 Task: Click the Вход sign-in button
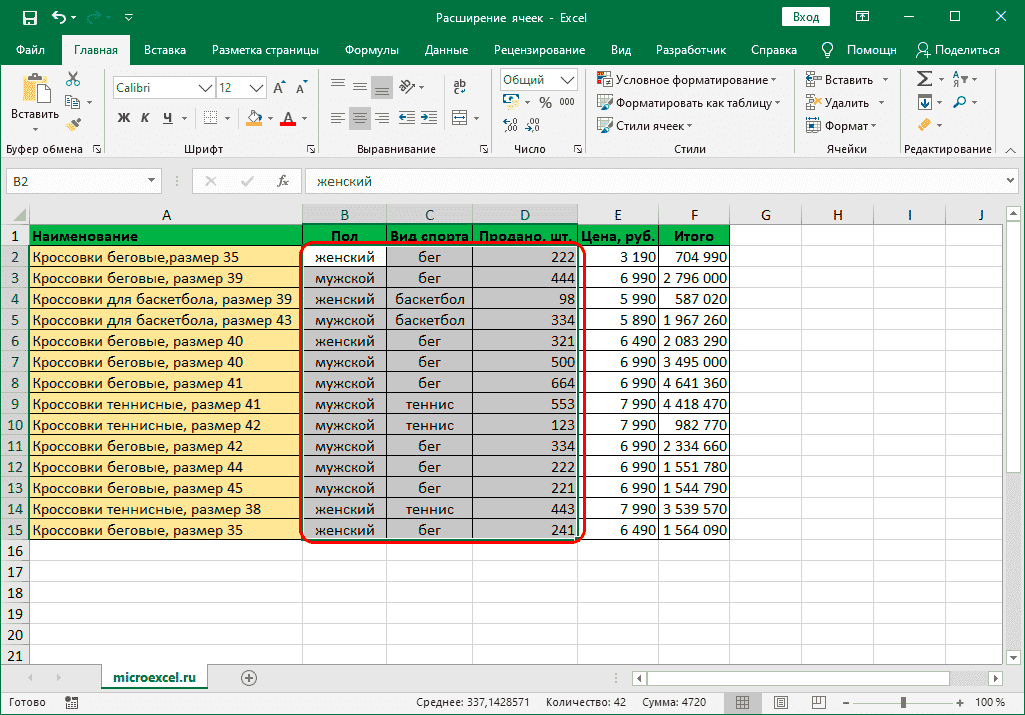[805, 16]
